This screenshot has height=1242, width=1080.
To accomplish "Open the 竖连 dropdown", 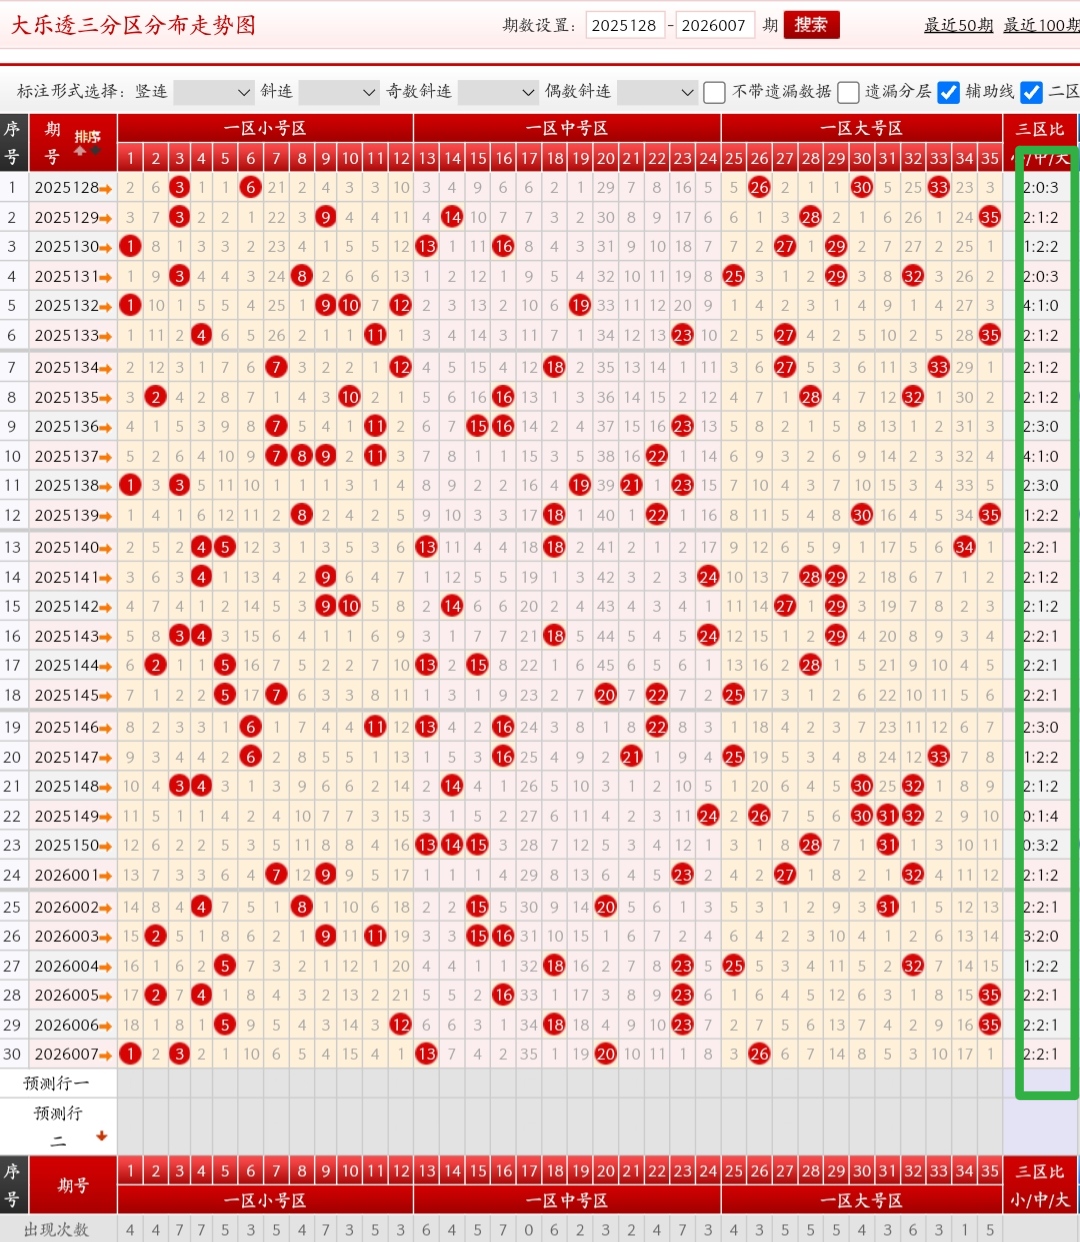I will click(x=214, y=92).
